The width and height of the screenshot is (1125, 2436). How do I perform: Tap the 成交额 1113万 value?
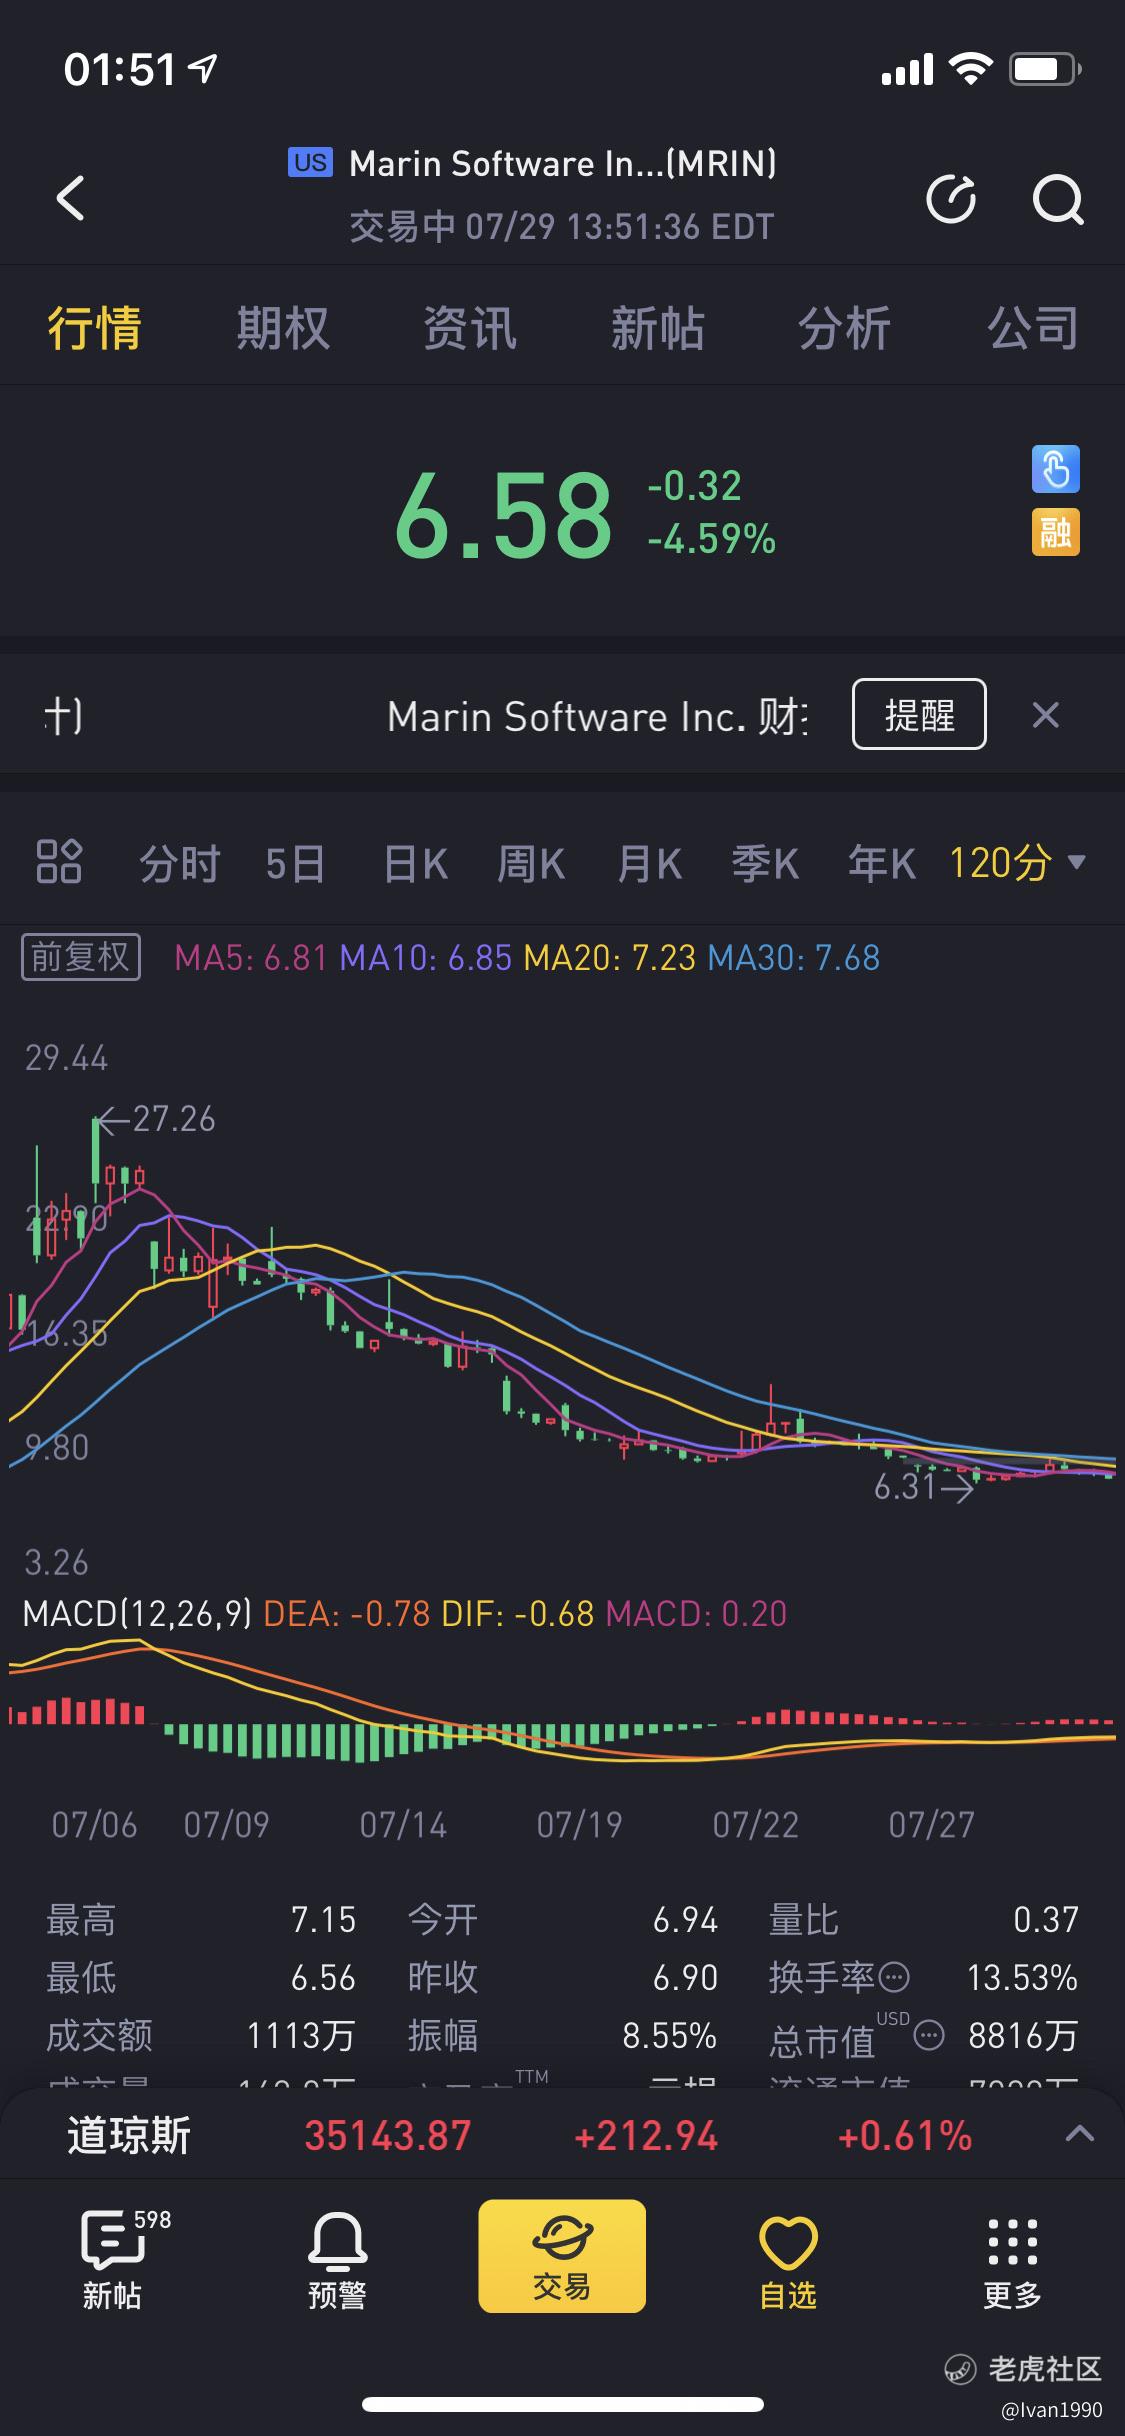[x=301, y=2035]
